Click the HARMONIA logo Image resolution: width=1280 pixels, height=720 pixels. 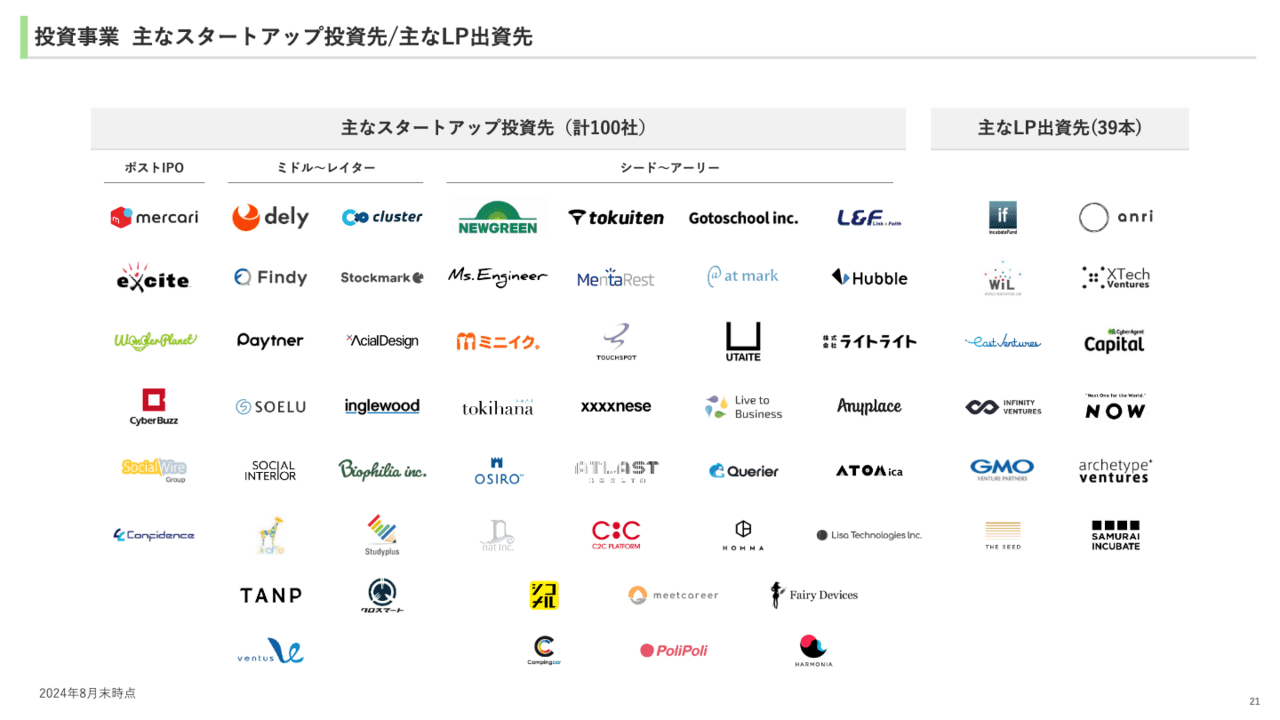pyautogui.click(x=814, y=651)
